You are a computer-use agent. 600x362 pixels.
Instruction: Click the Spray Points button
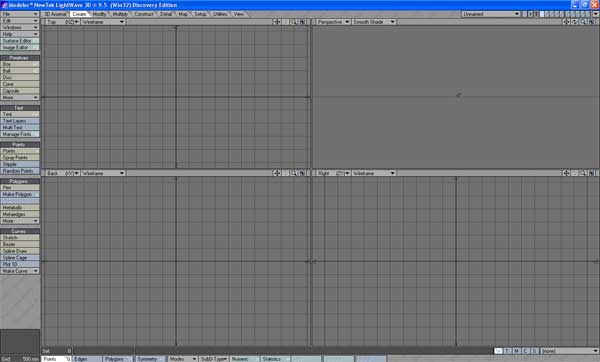click(x=20, y=158)
